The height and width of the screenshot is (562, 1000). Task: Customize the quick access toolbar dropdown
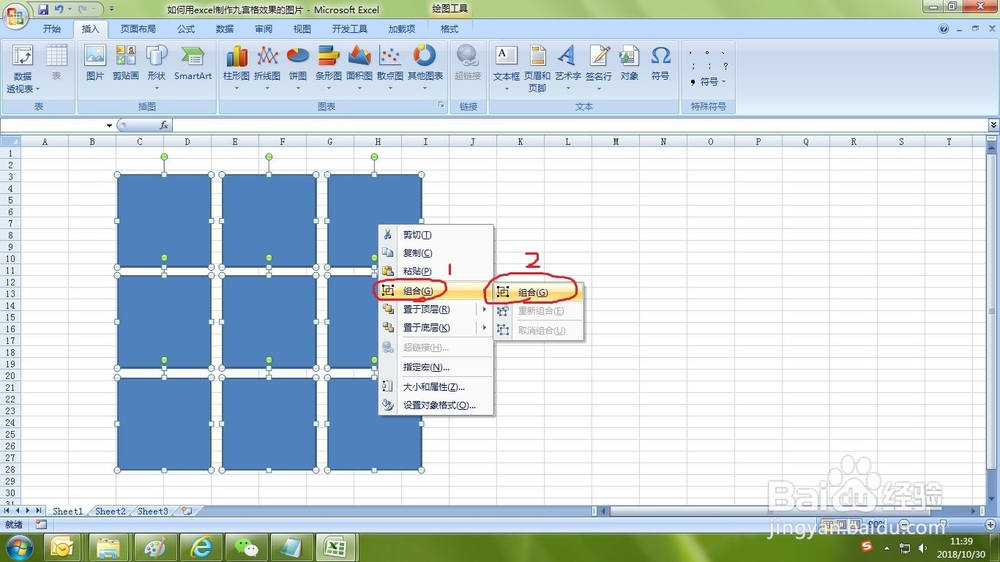111,9
